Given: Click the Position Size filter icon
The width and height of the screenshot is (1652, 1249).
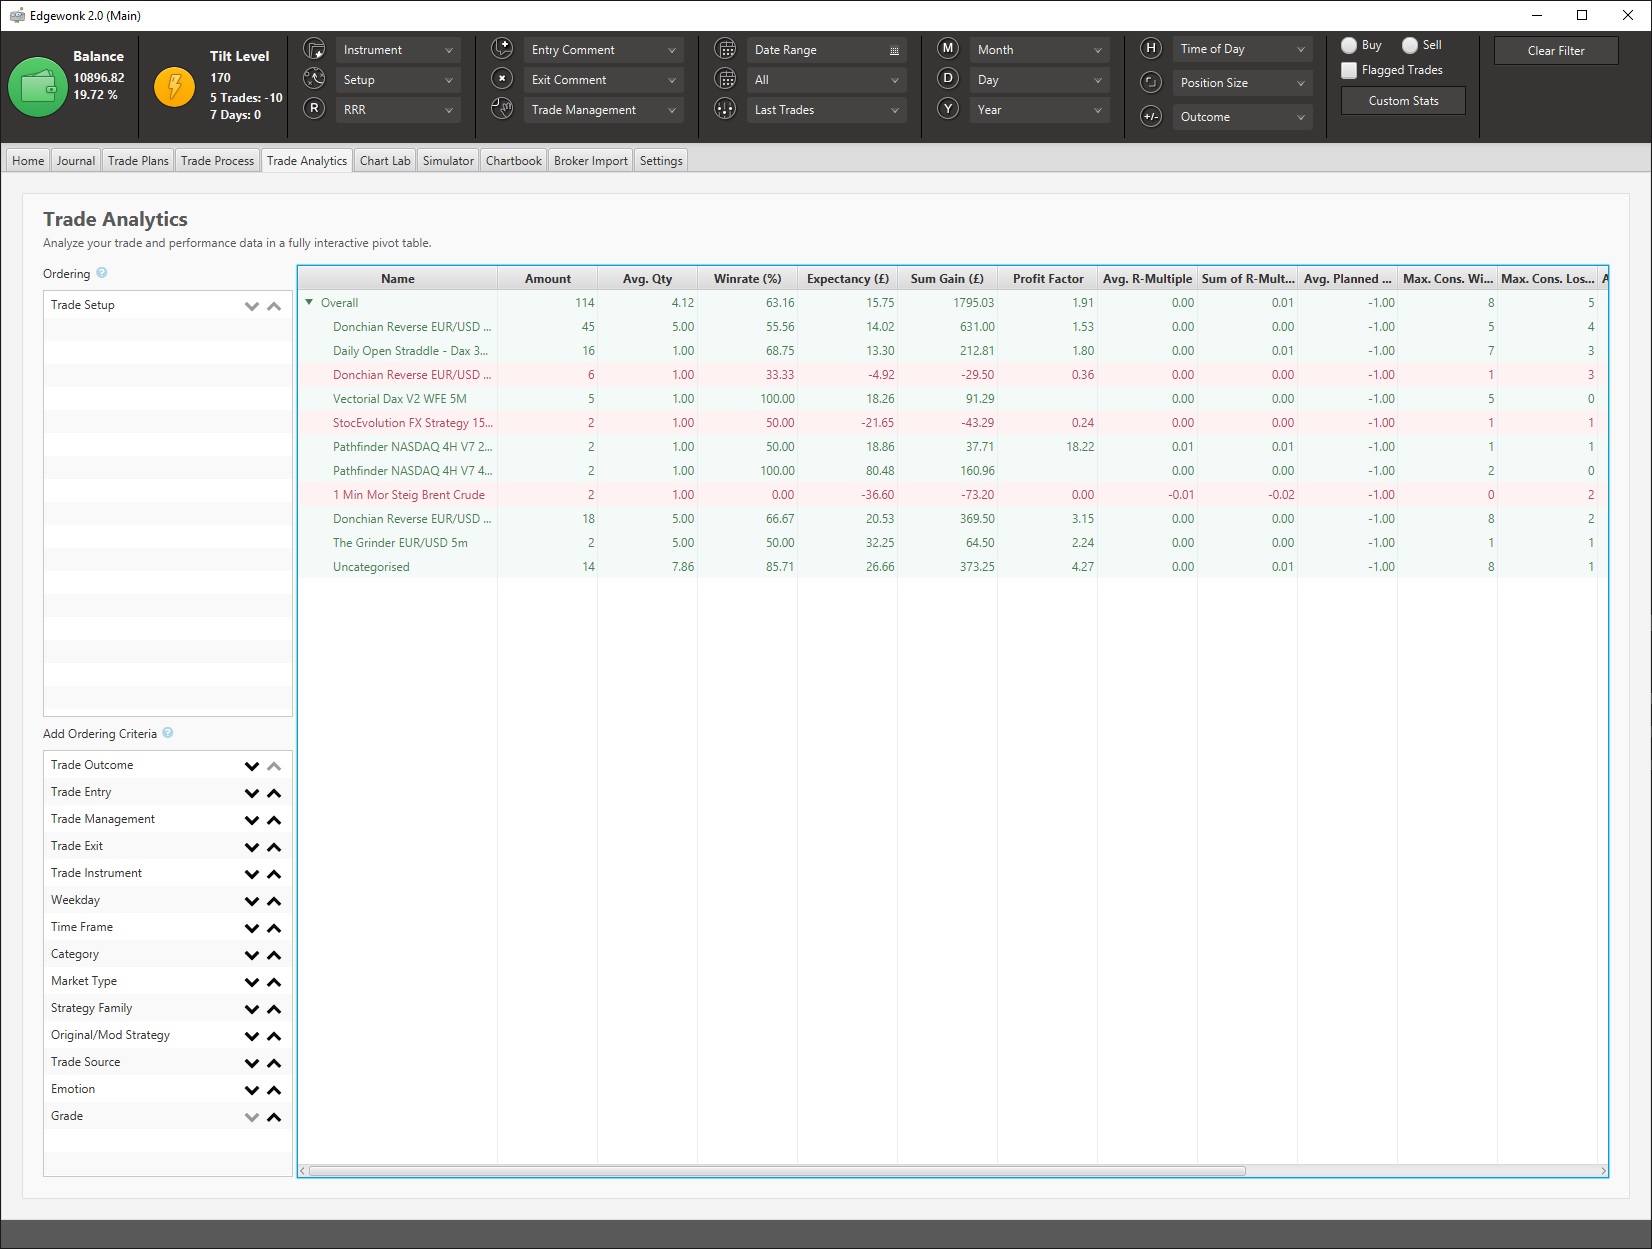Looking at the screenshot, I should [x=1151, y=82].
